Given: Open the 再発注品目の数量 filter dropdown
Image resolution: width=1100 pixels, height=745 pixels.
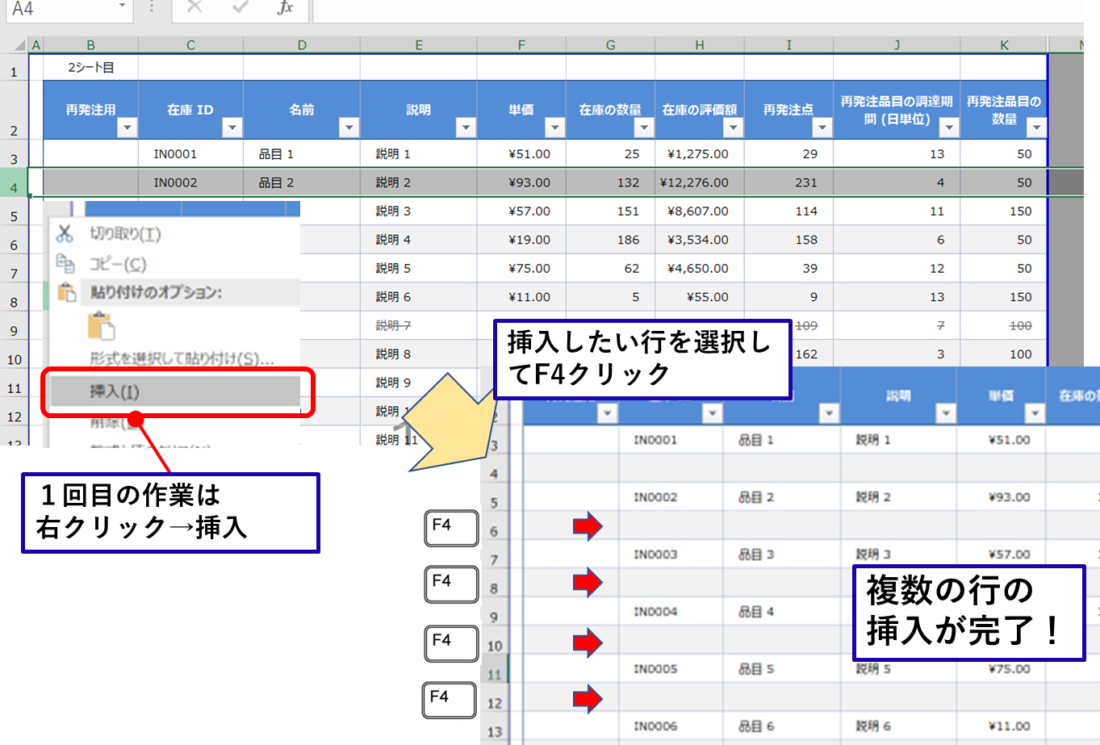Looking at the screenshot, I should point(1035,128).
